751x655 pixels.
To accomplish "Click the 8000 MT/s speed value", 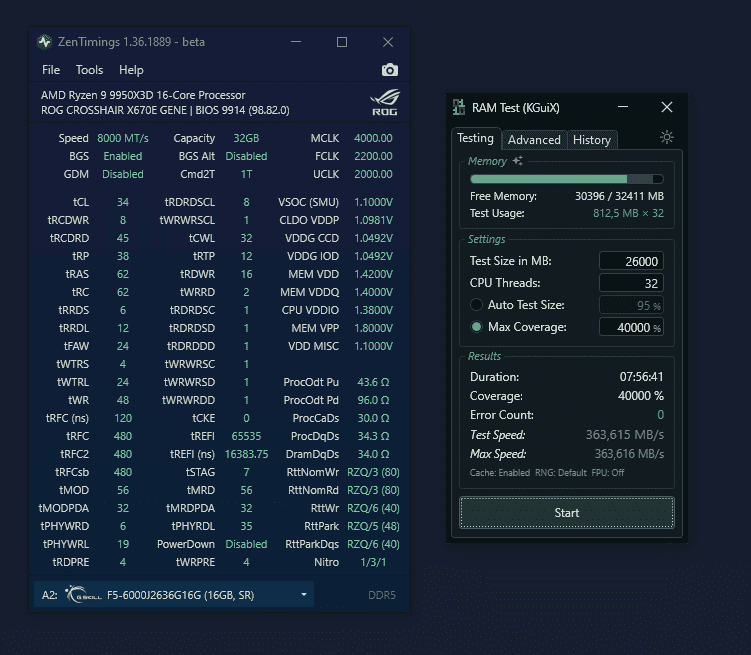I will tap(123, 138).
